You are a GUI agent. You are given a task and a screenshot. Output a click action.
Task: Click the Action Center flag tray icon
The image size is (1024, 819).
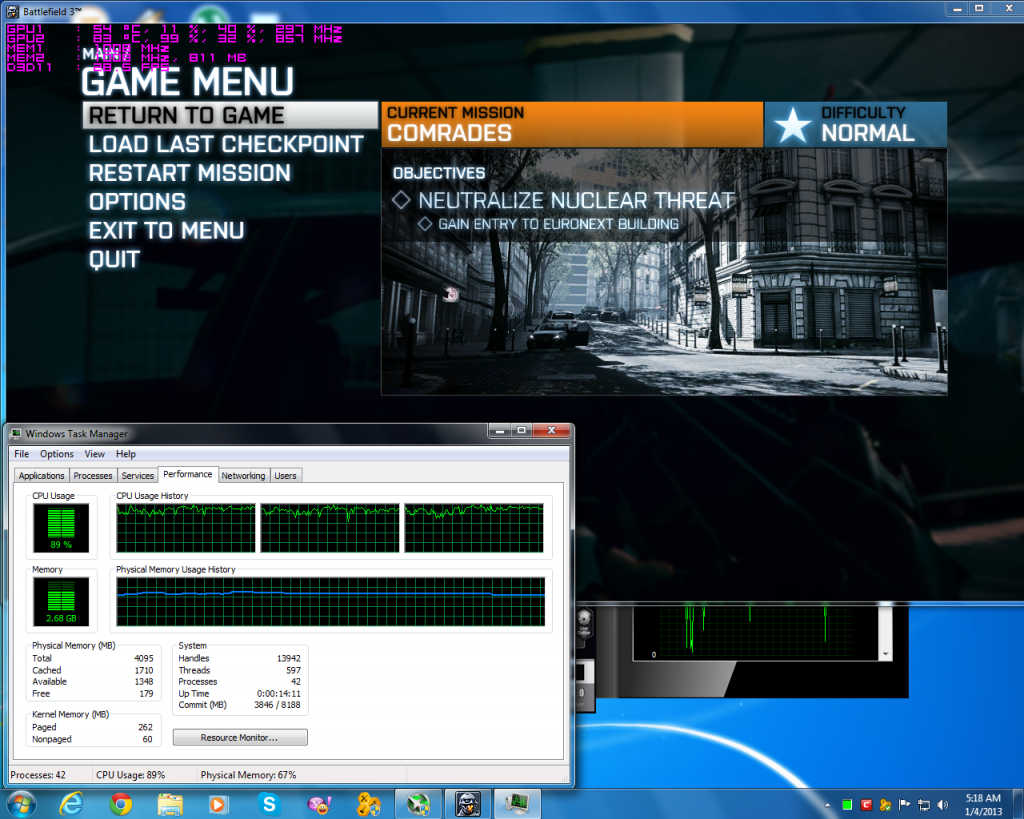coord(904,805)
